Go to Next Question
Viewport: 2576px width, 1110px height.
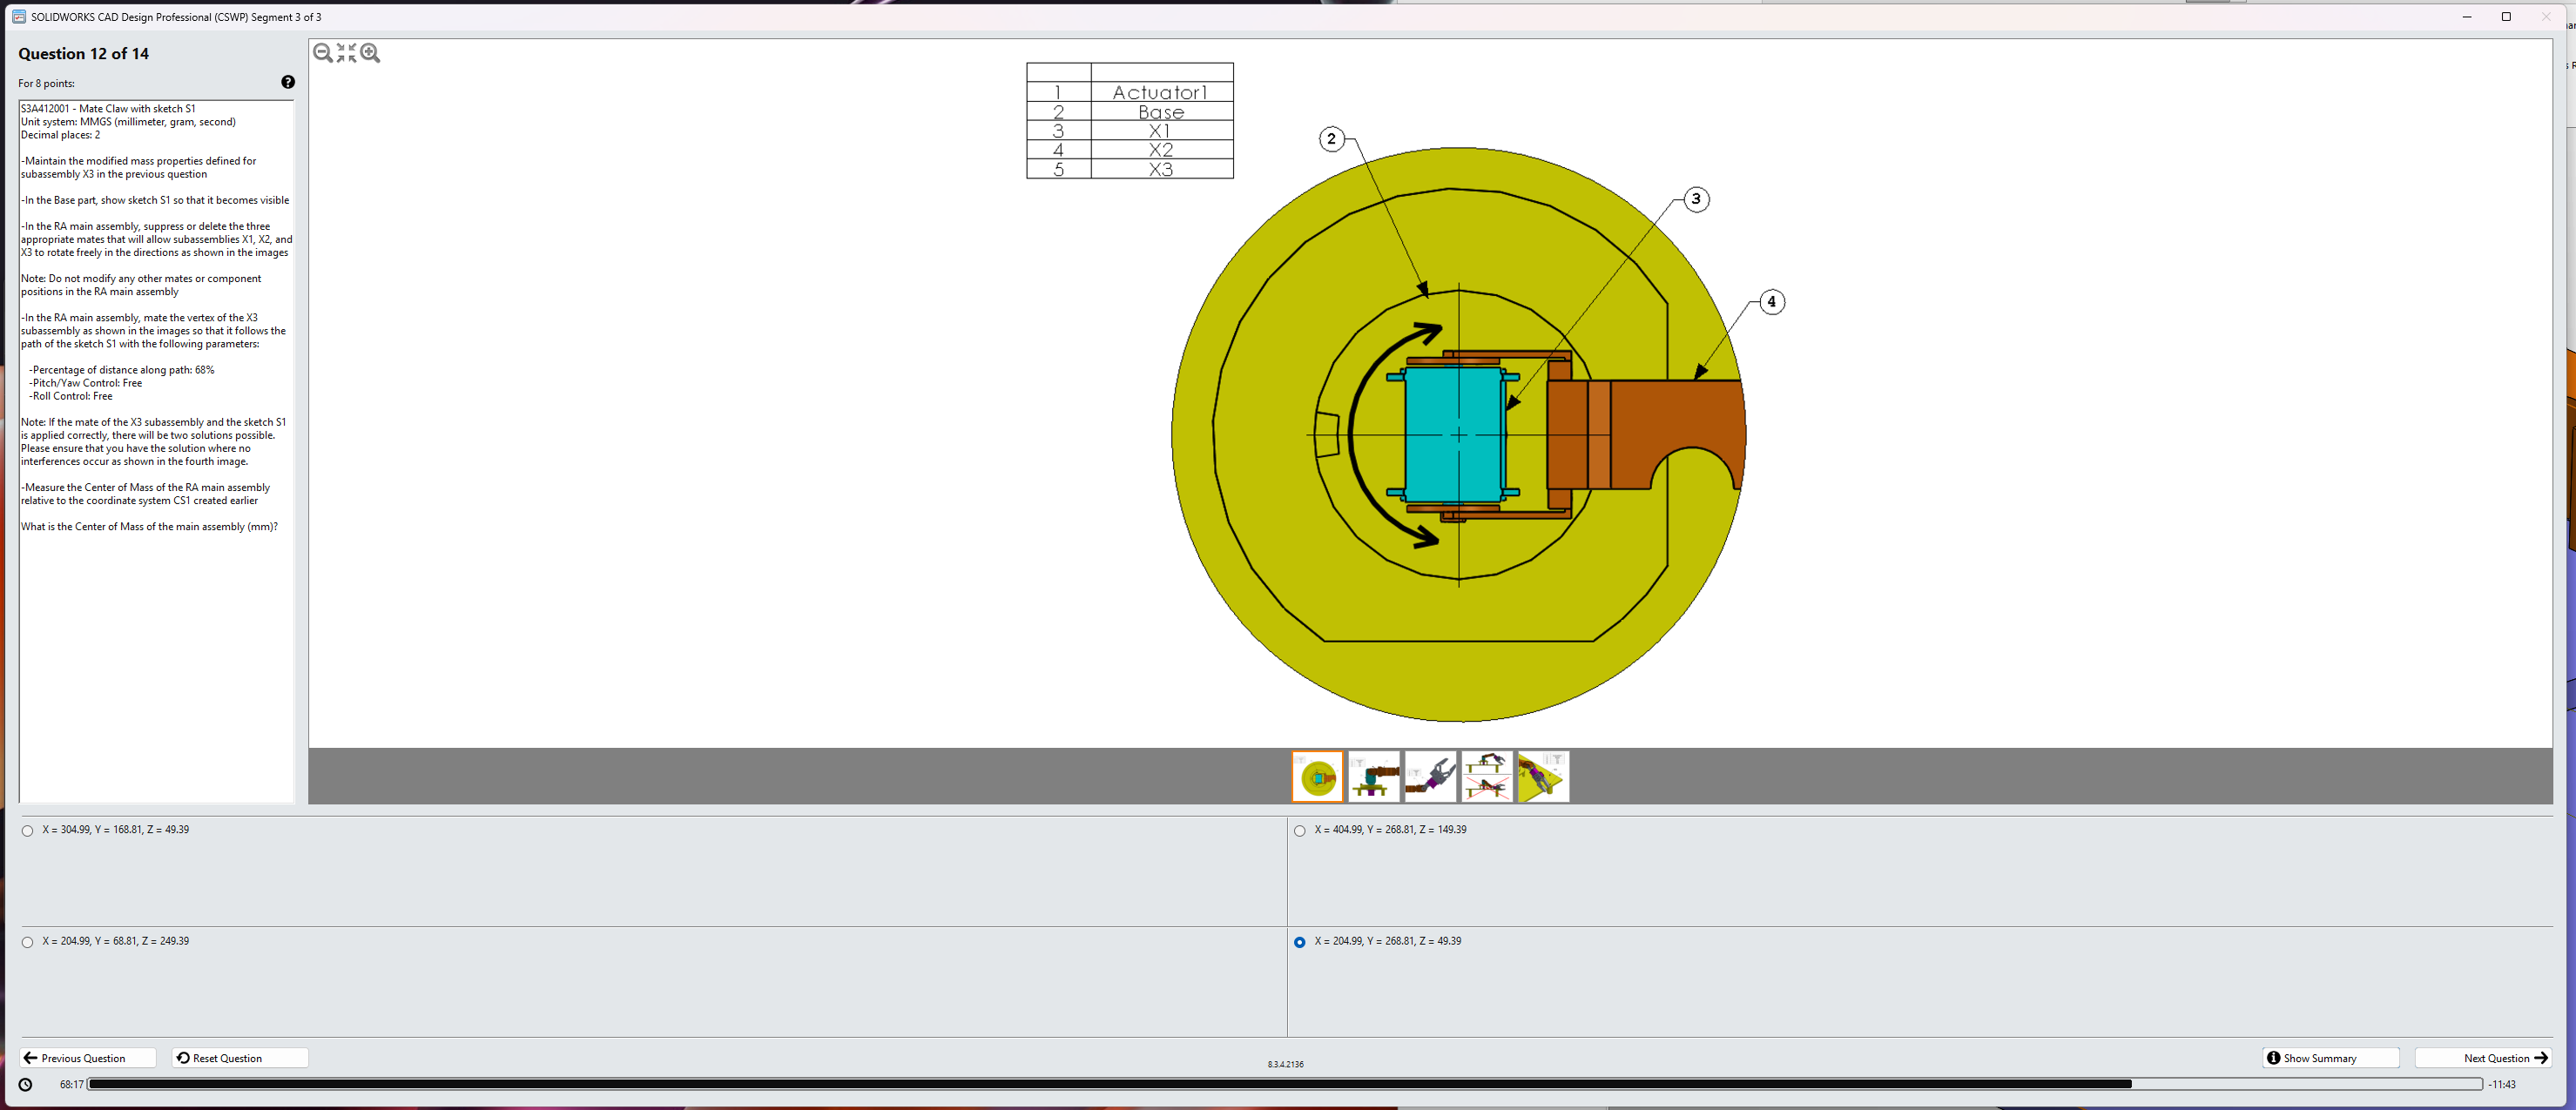[x=2482, y=1058]
